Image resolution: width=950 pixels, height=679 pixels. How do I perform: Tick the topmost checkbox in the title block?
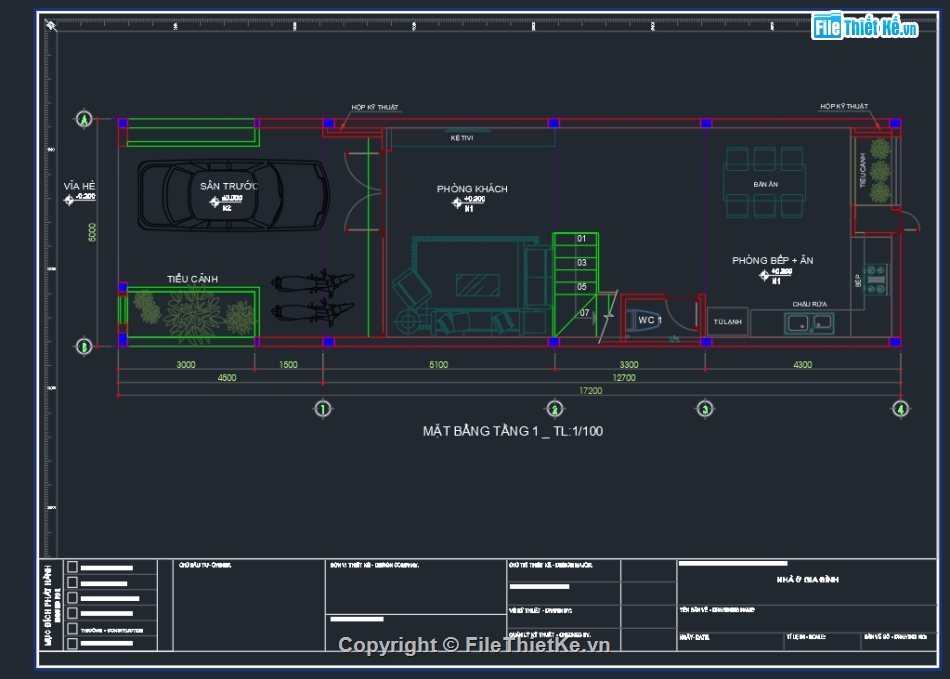pos(72,567)
